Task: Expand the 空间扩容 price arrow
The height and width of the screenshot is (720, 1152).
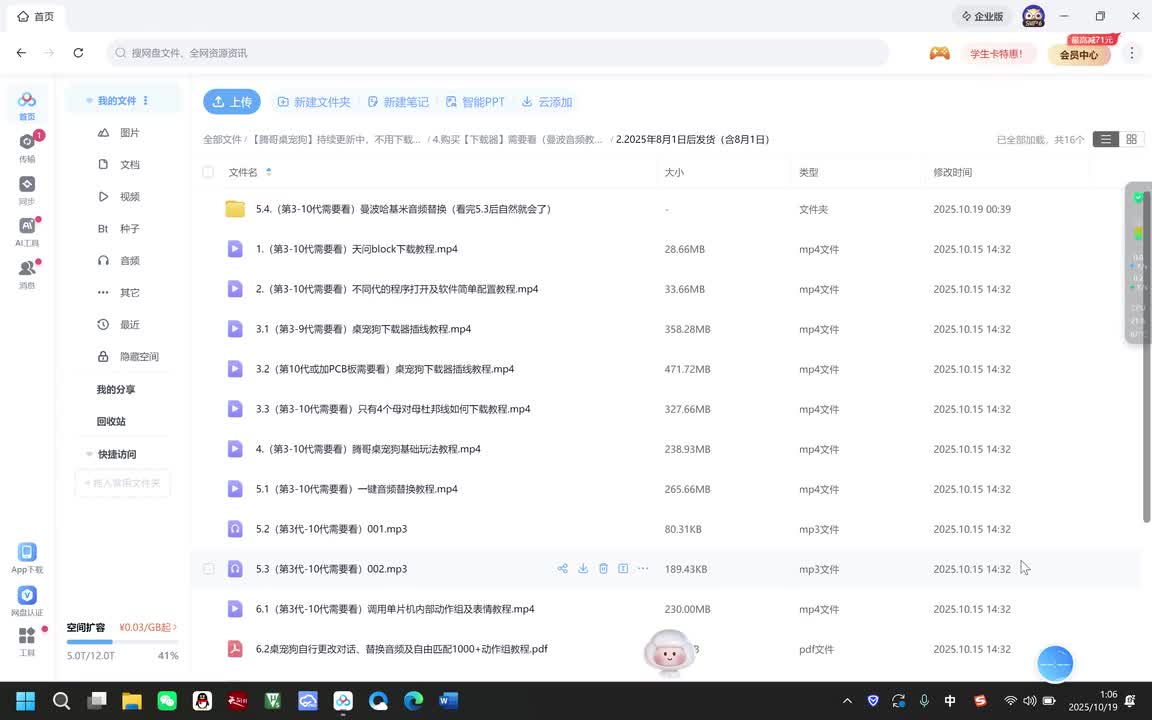Action: coord(175,627)
